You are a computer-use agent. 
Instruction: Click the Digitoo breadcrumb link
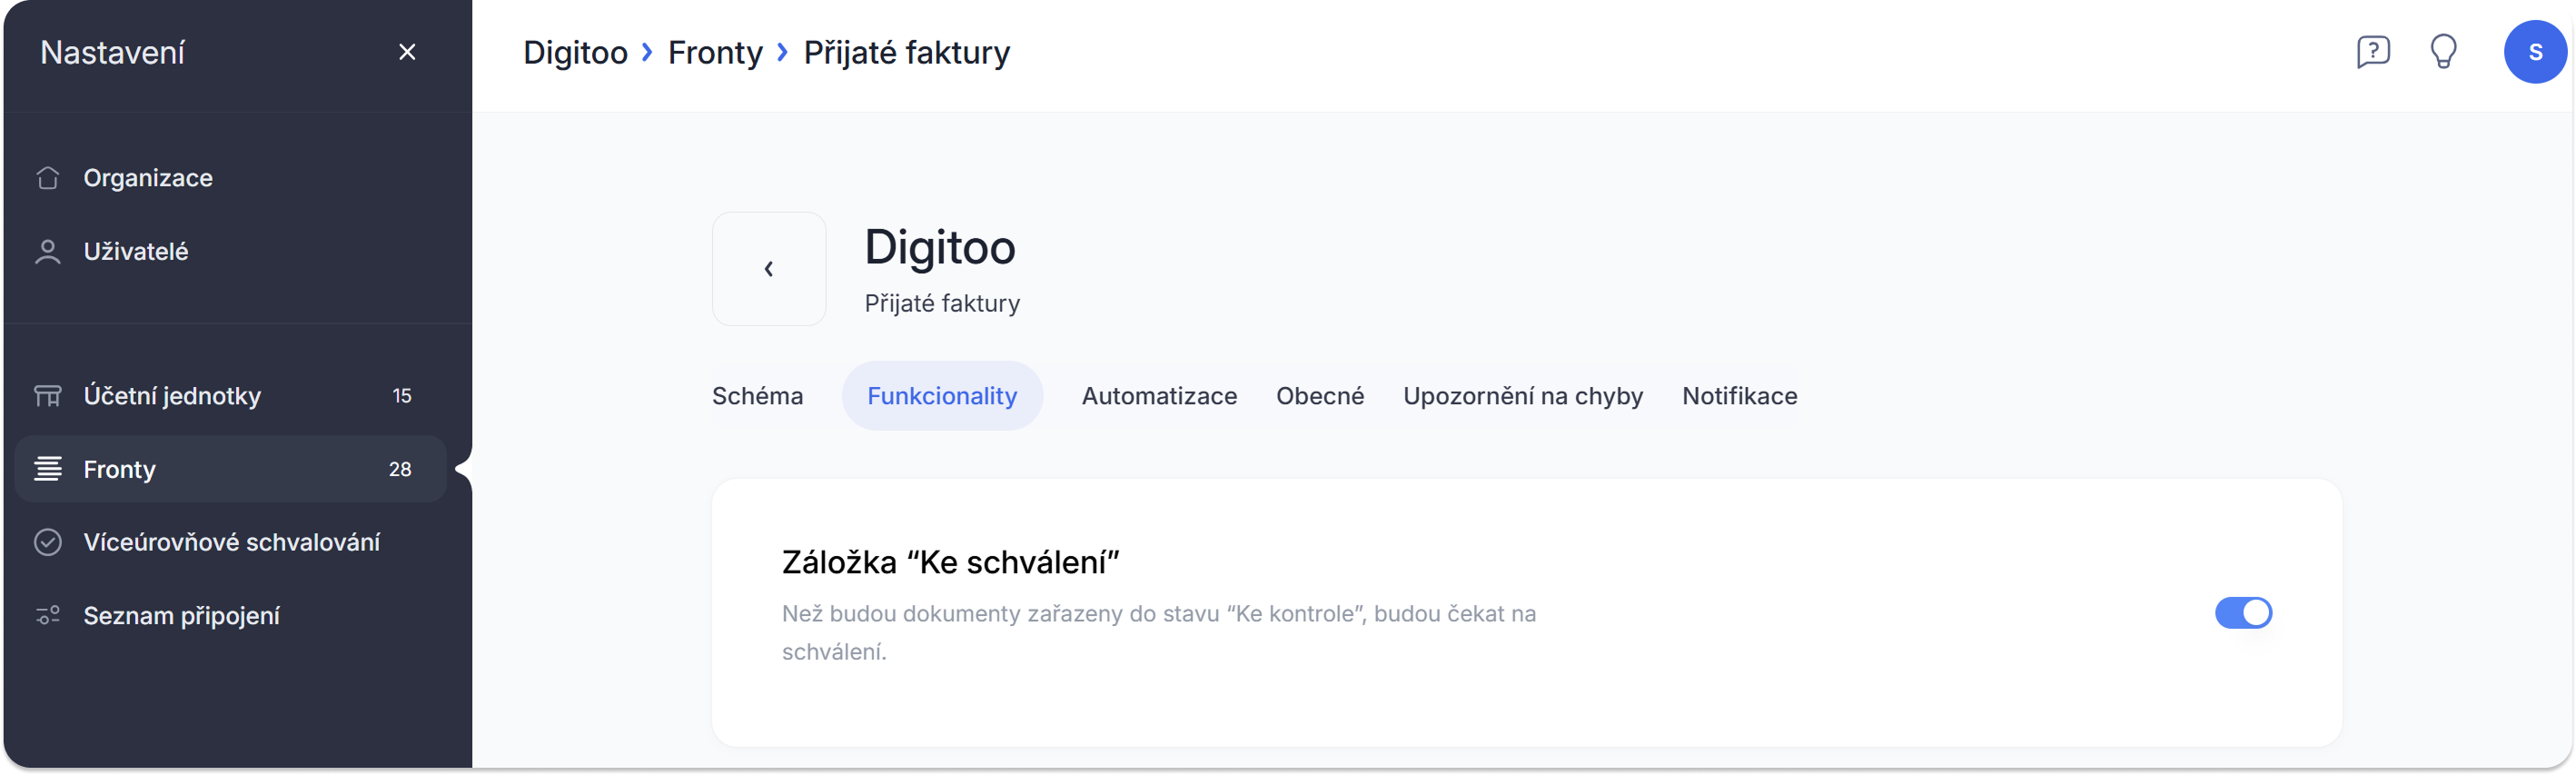click(575, 52)
